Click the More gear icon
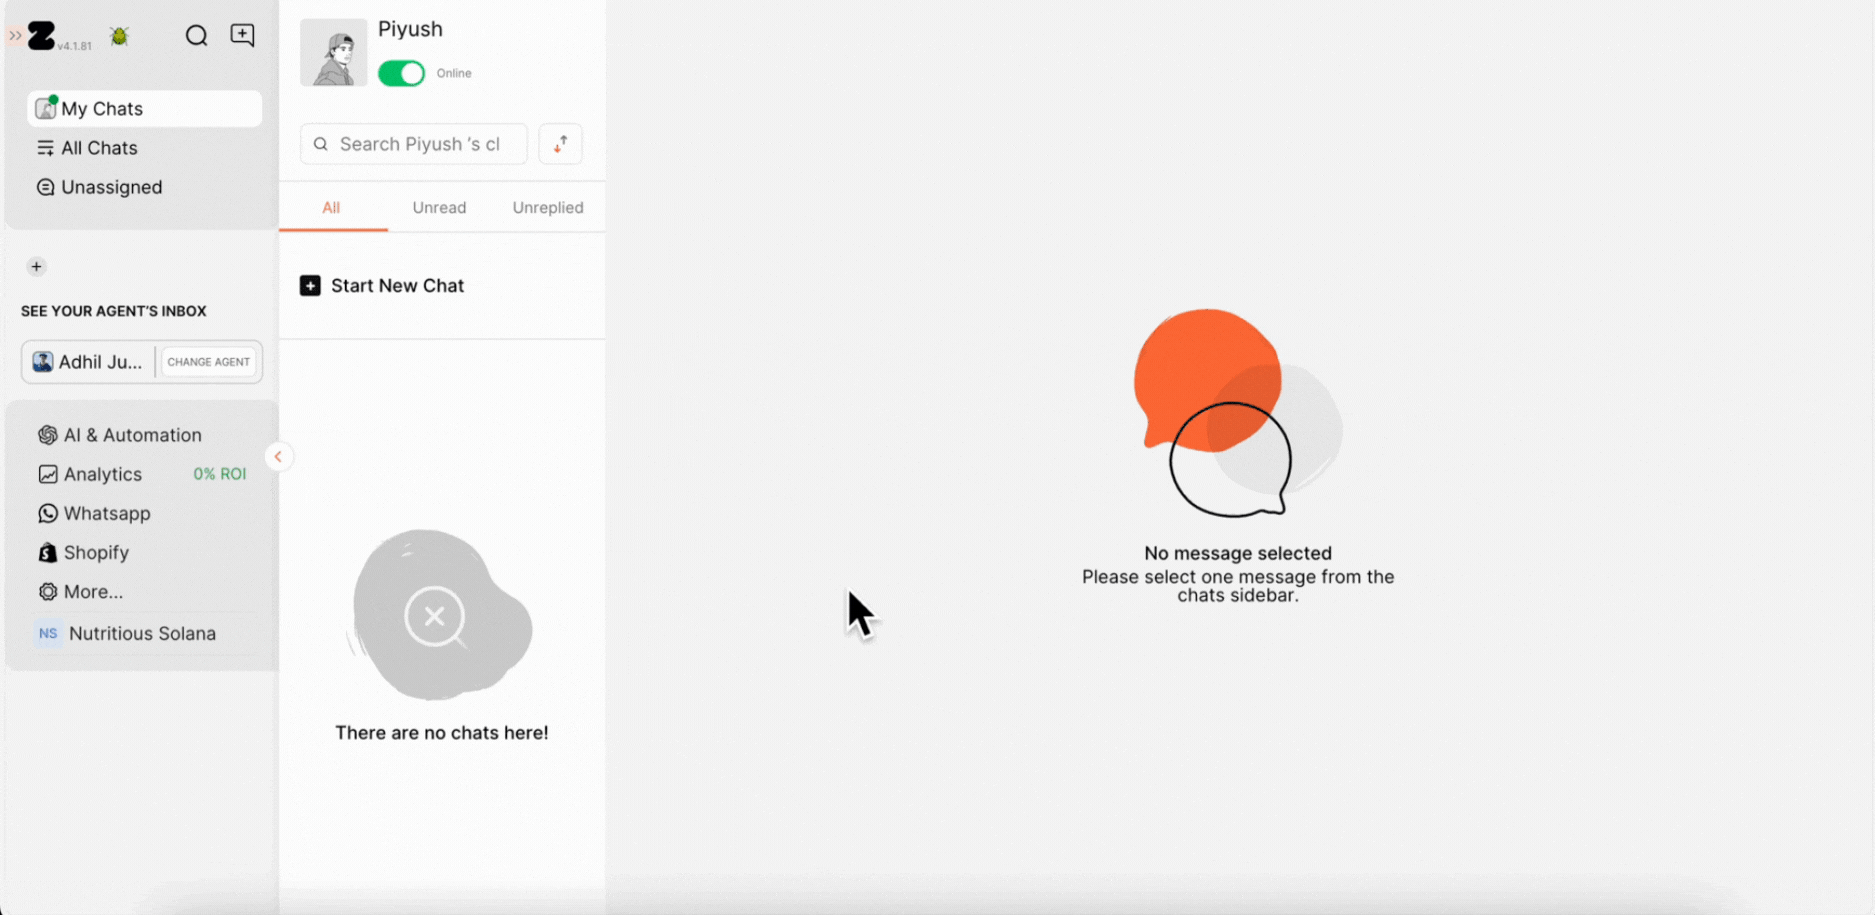 click(x=47, y=592)
